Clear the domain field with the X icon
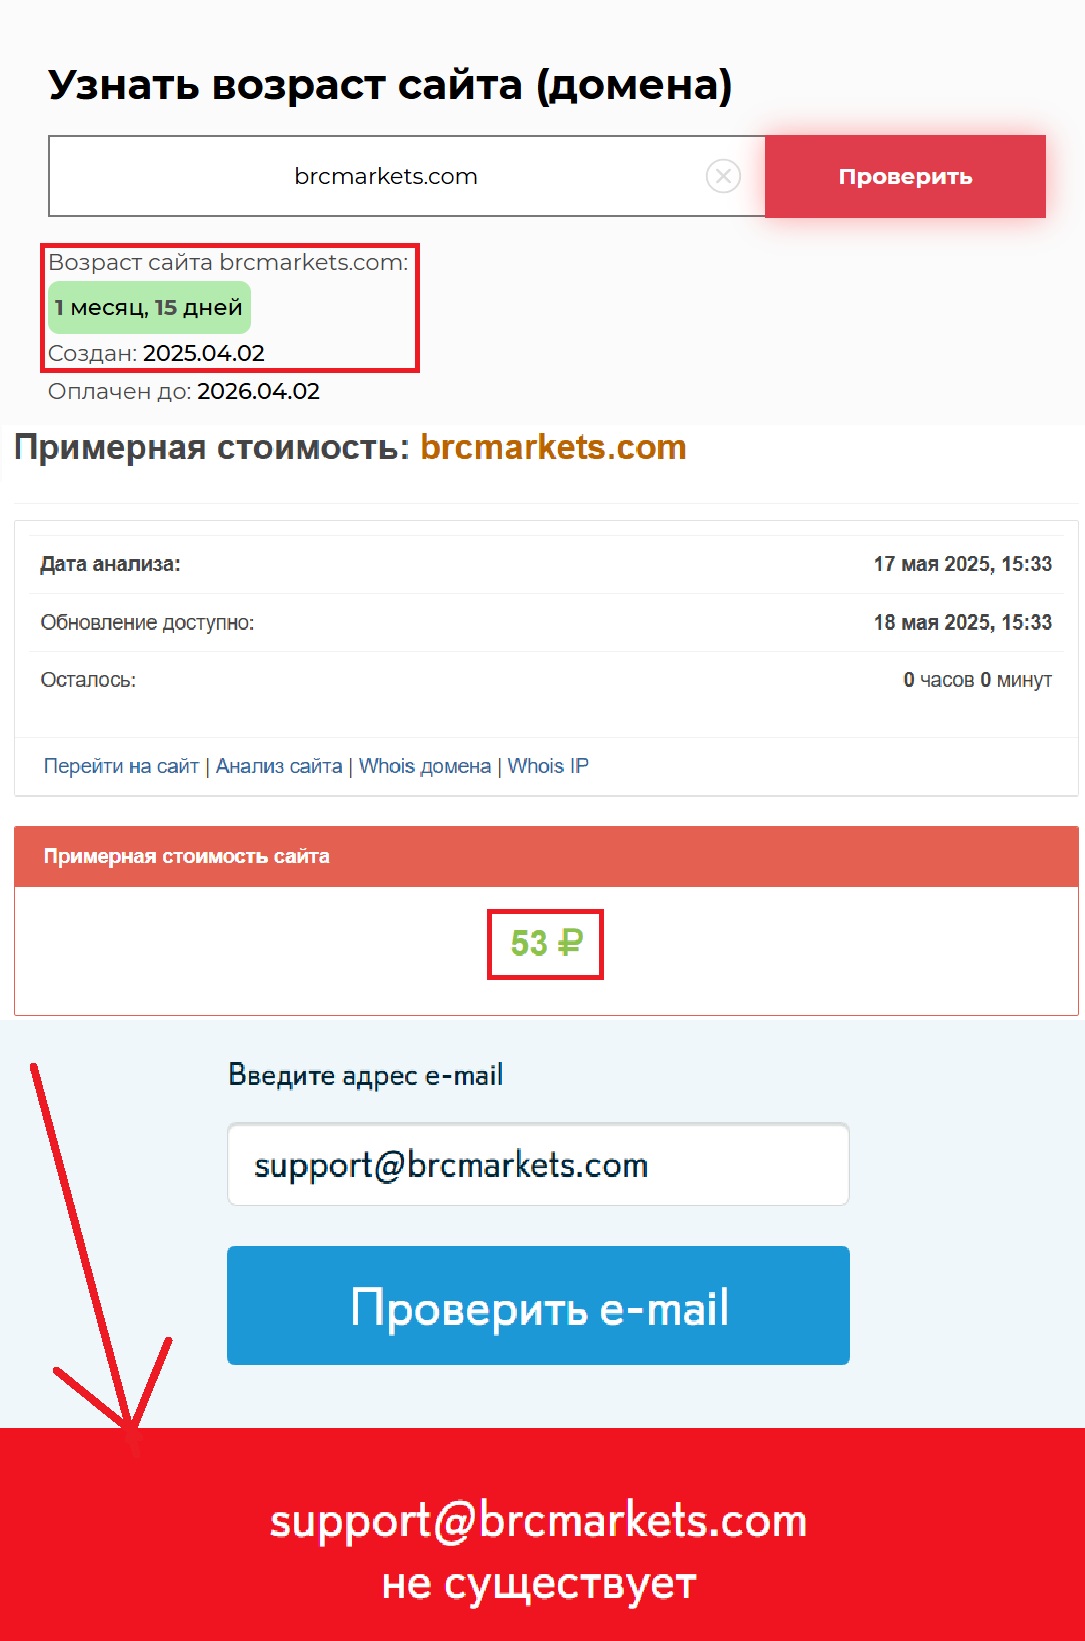The width and height of the screenshot is (1085, 1641). [723, 176]
